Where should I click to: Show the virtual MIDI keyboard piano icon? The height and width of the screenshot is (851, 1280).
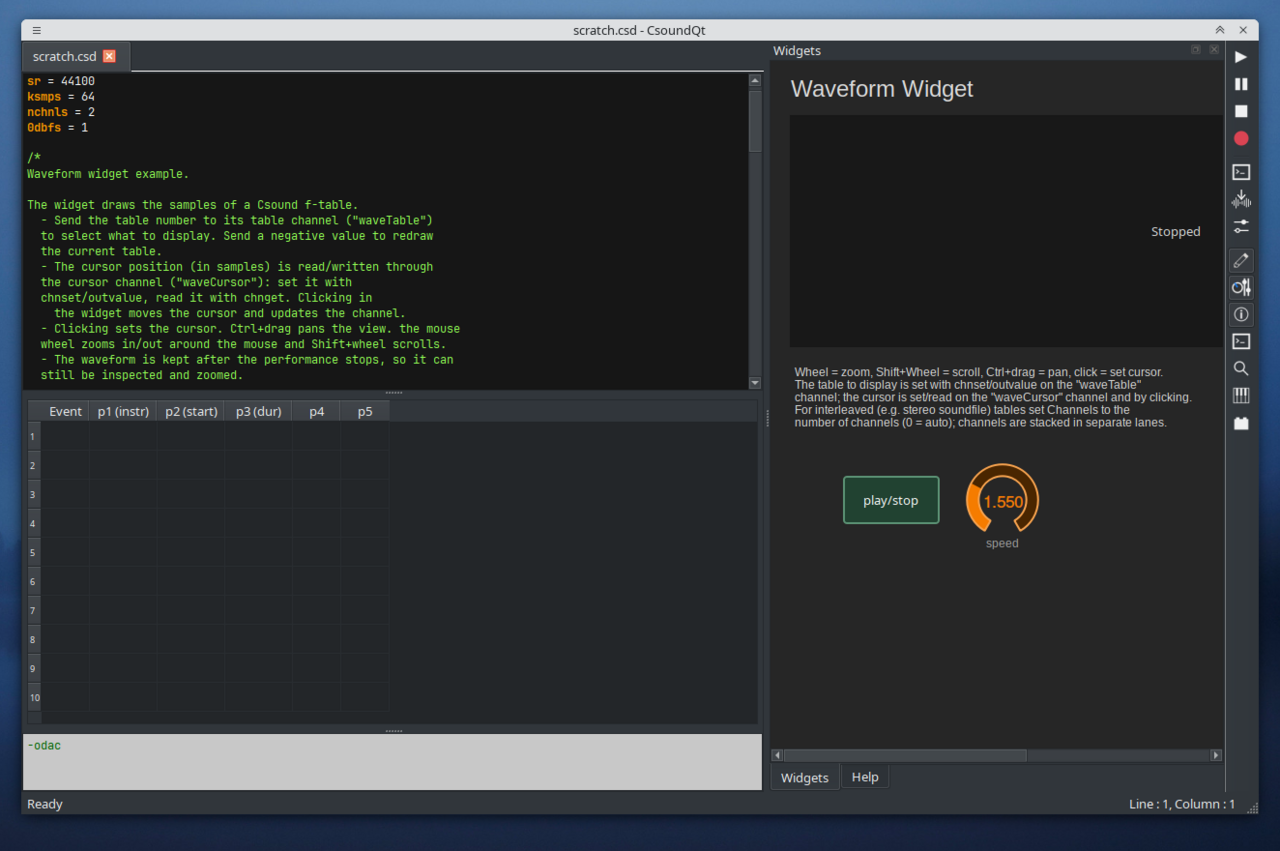click(1241, 395)
